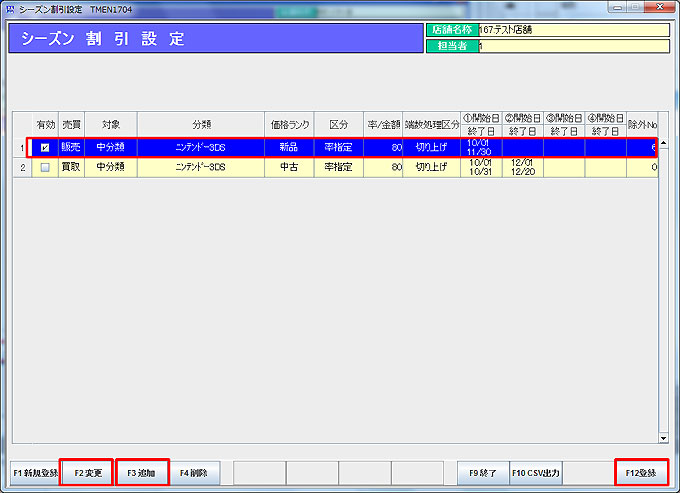Export using the F10 CSV出力 button
This screenshot has width=680, height=493.
click(536, 472)
